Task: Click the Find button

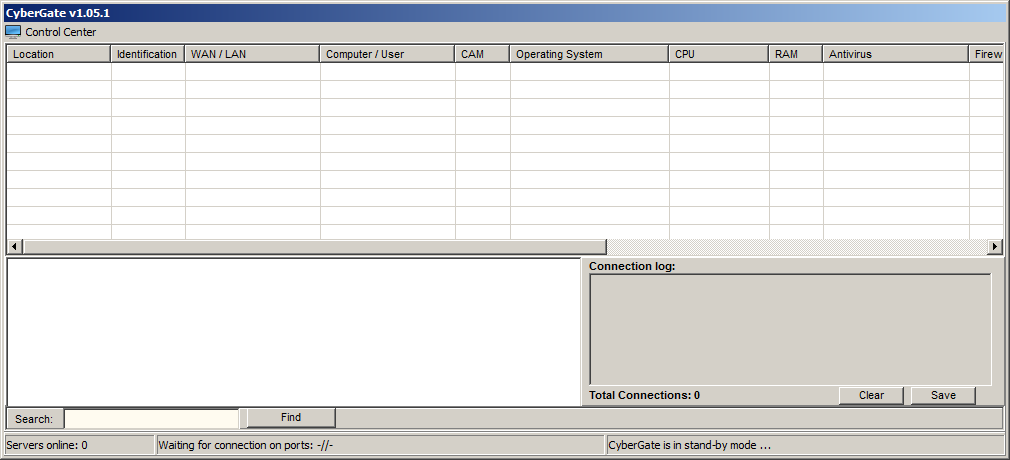Action: click(x=291, y=418)
